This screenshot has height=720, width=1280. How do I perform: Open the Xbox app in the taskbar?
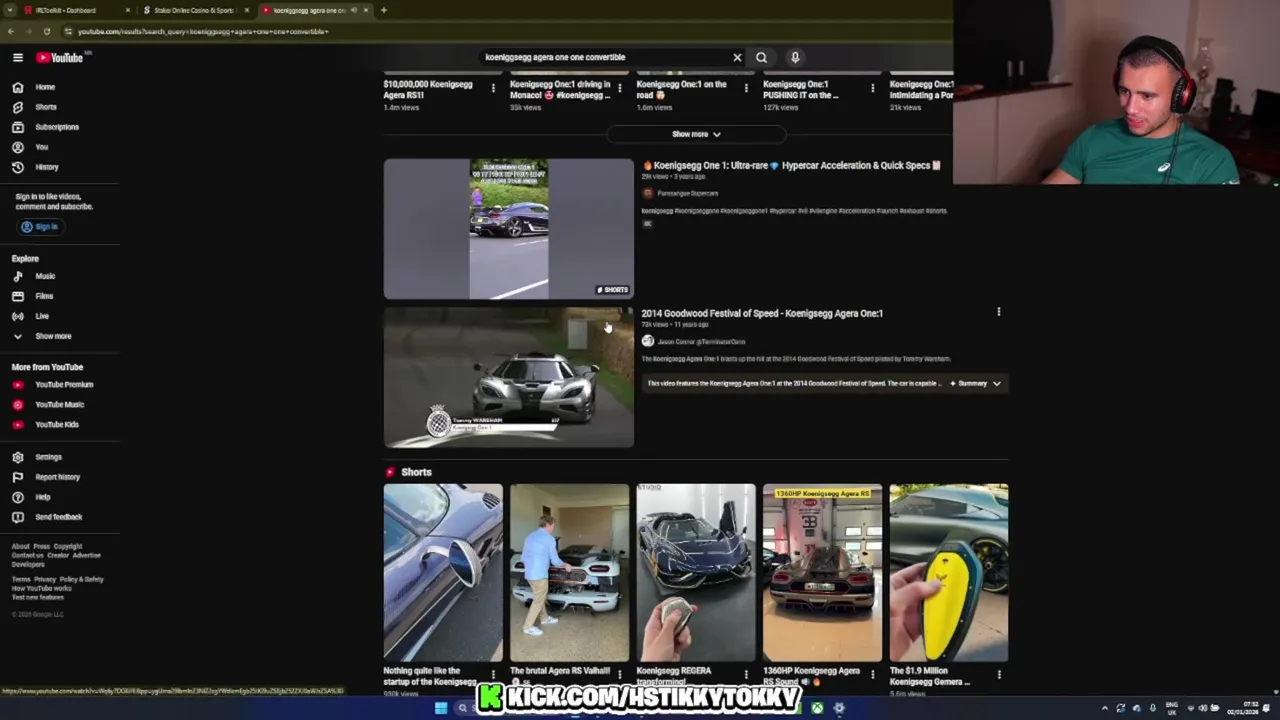point(817,708)
